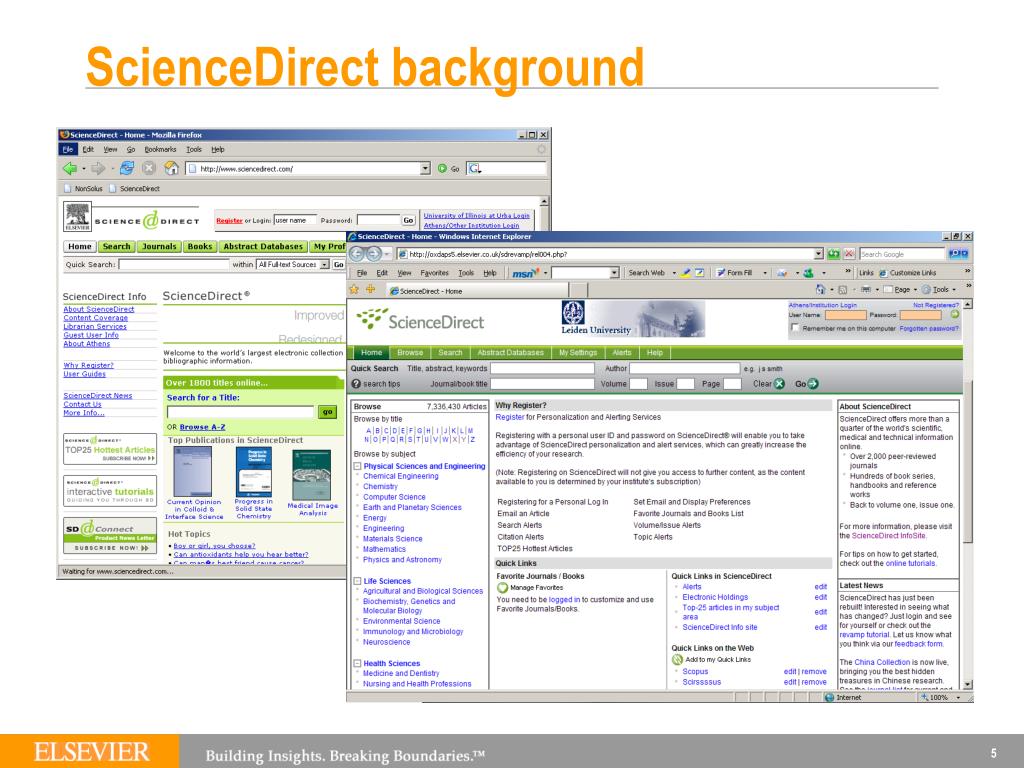The width and height of the screenshot is (1024, 768).
Task: Click the msn logo in the IE toolbar
Action: (525, 273)
